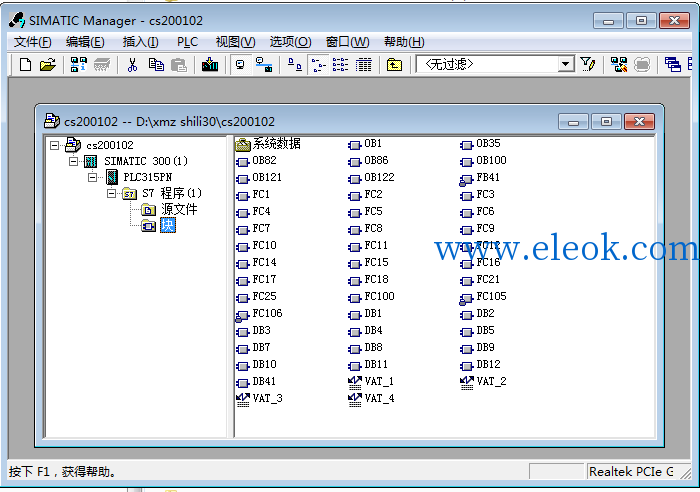Select the FC106 block icon
700x492 pixels.
click(x=242, y=315)
